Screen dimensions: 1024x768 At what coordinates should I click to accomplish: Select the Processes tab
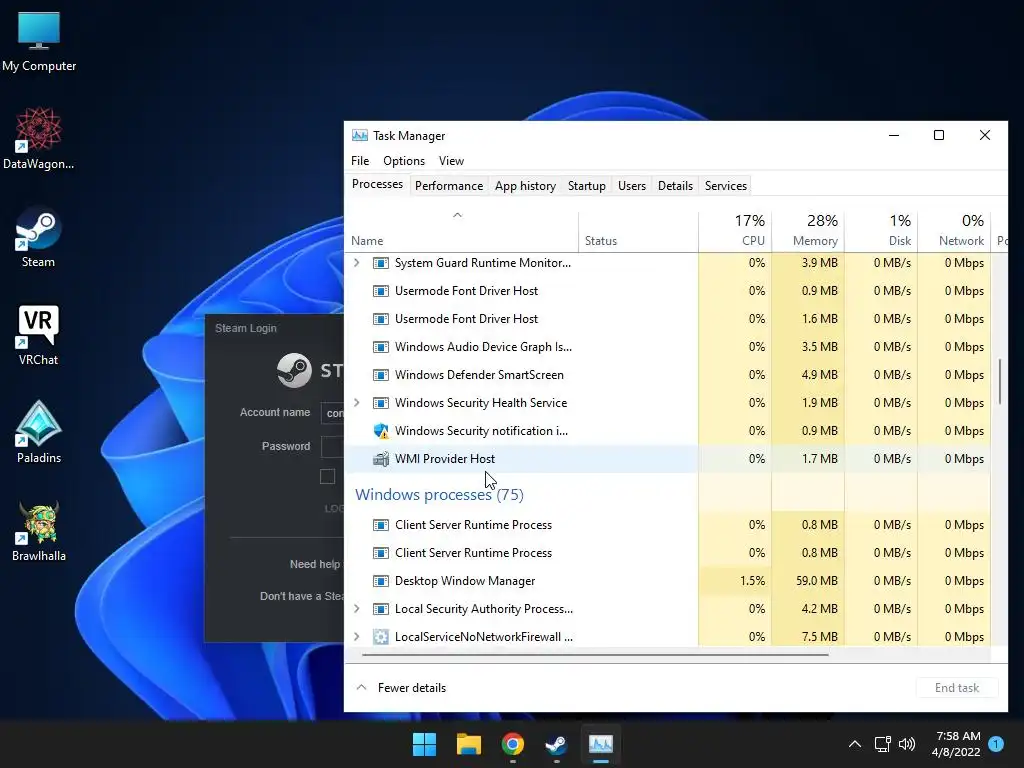tap(377, 184)
